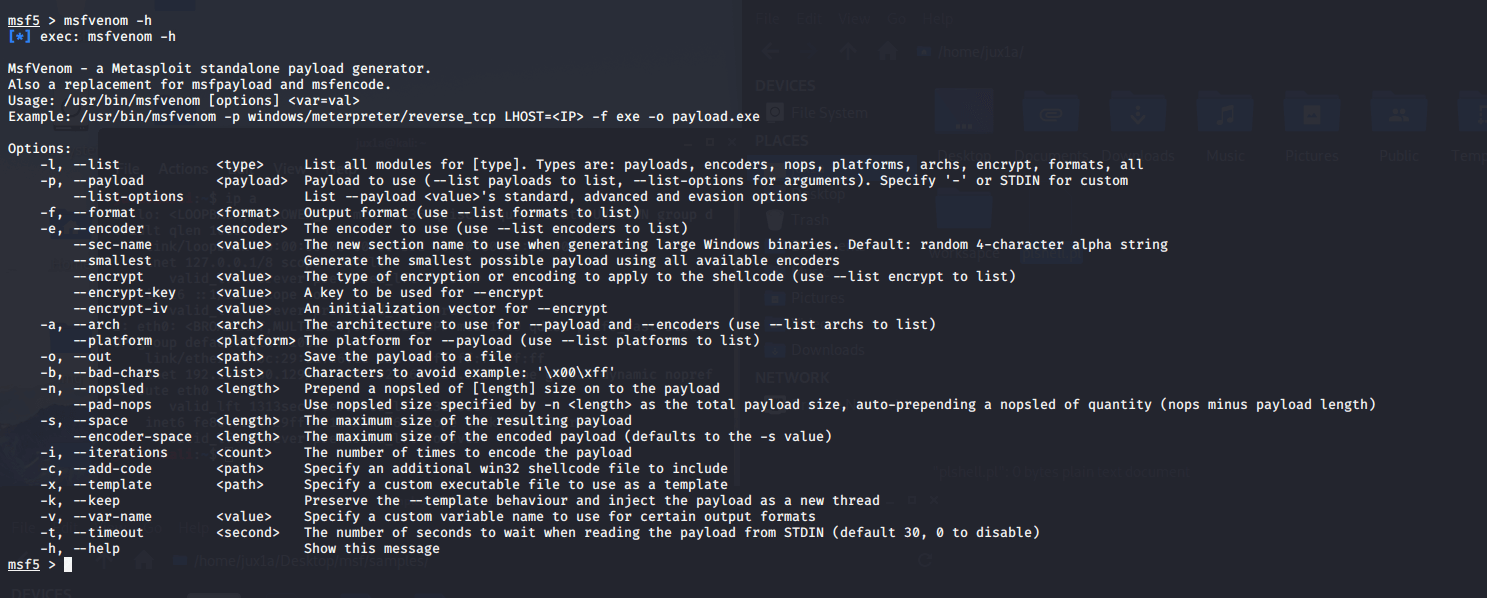Image resolution: width=1487 pixels, height=598 pixels.
Task: Click the --encoder option text
Action: click(x=109, y=229)
